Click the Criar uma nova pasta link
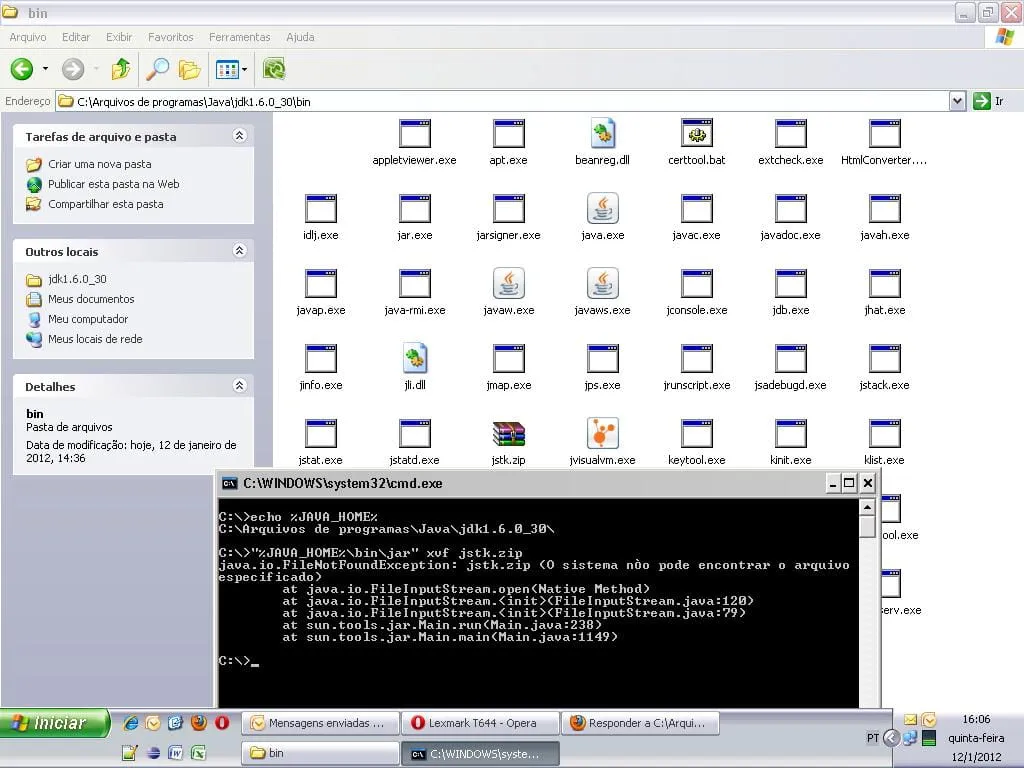 tap(99, 164)
